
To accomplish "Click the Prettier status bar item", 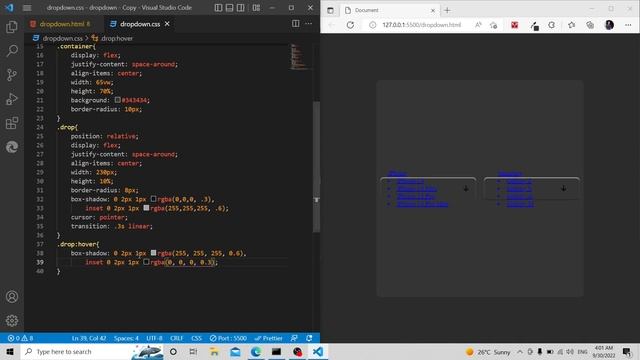I will click(x=268, y=338).
